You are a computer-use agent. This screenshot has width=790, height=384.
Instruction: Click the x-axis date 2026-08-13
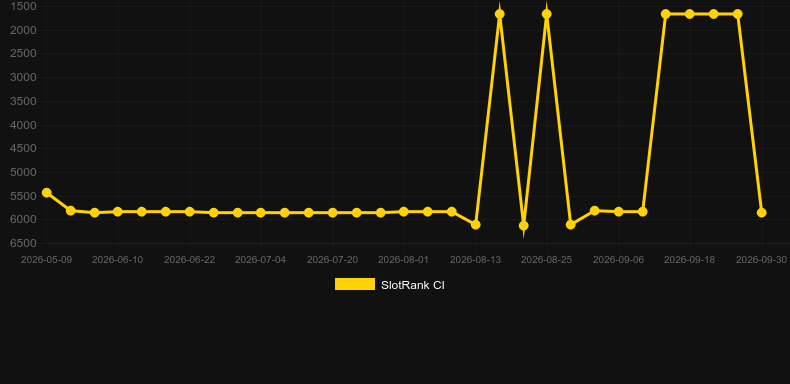tap(475, 260)
